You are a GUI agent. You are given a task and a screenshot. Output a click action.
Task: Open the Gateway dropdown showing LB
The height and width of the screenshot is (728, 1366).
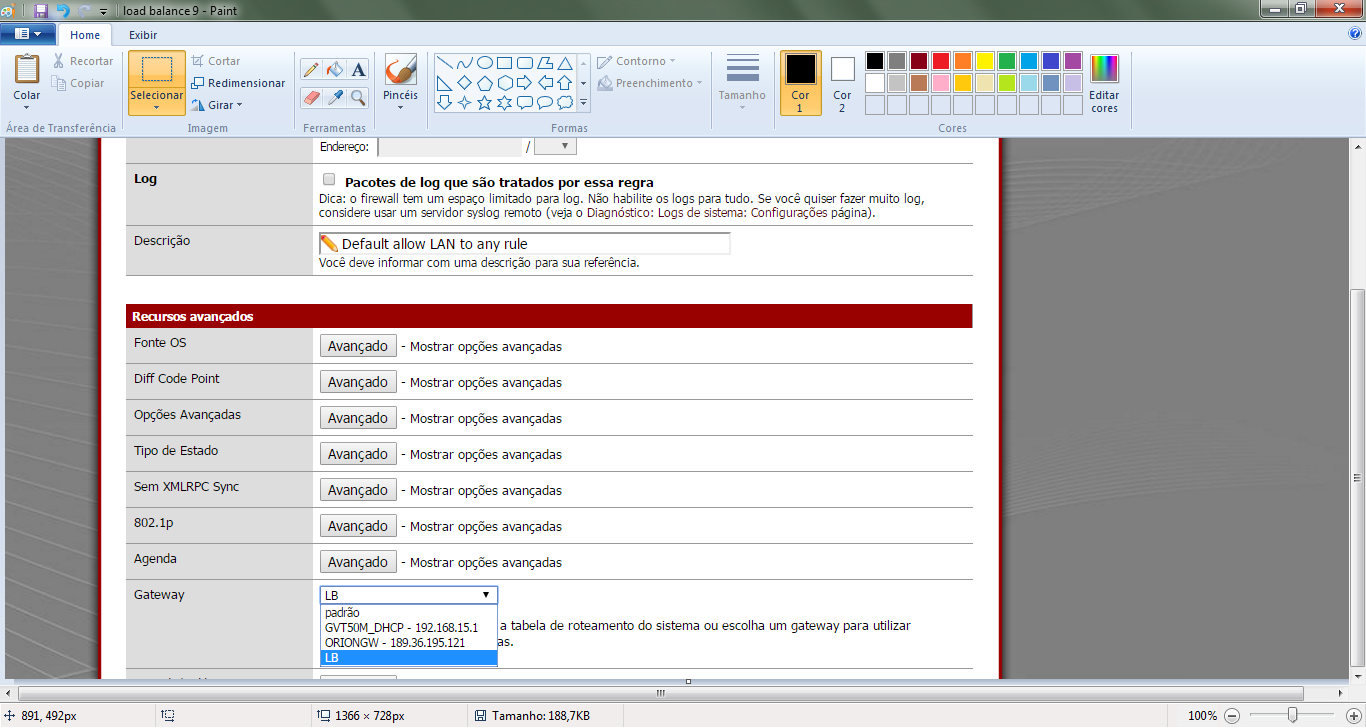pyautogui.click(x=409, y=595)
